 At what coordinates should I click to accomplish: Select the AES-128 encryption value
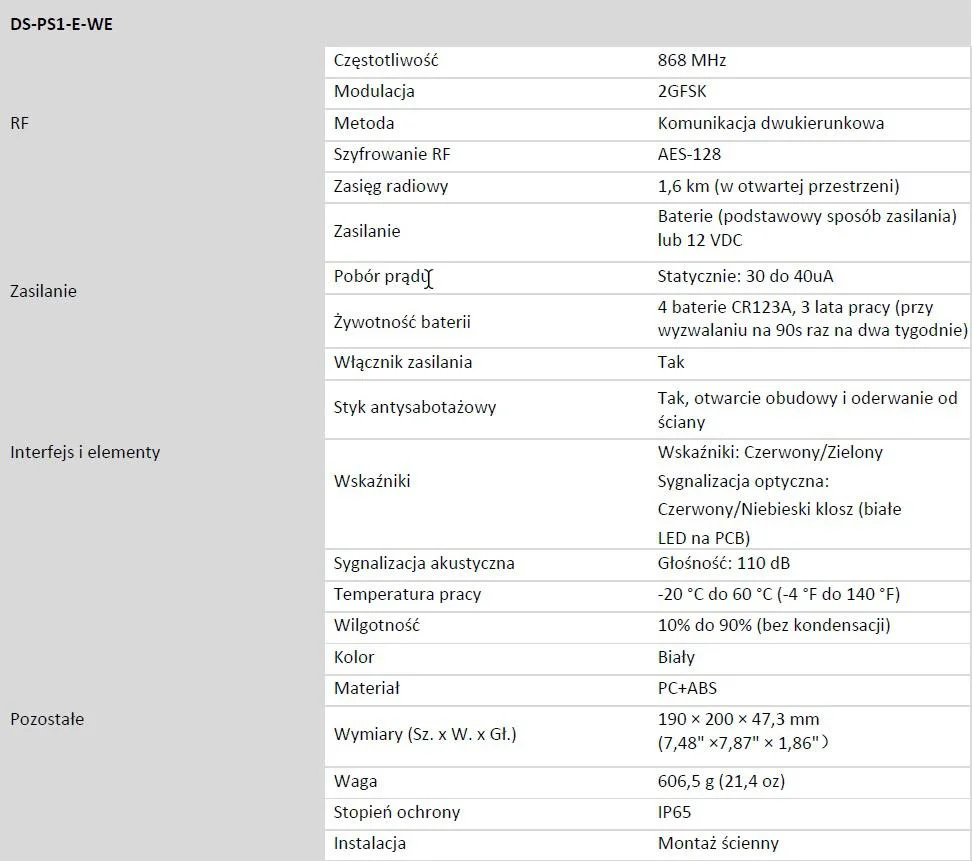(x=689, y=154)
